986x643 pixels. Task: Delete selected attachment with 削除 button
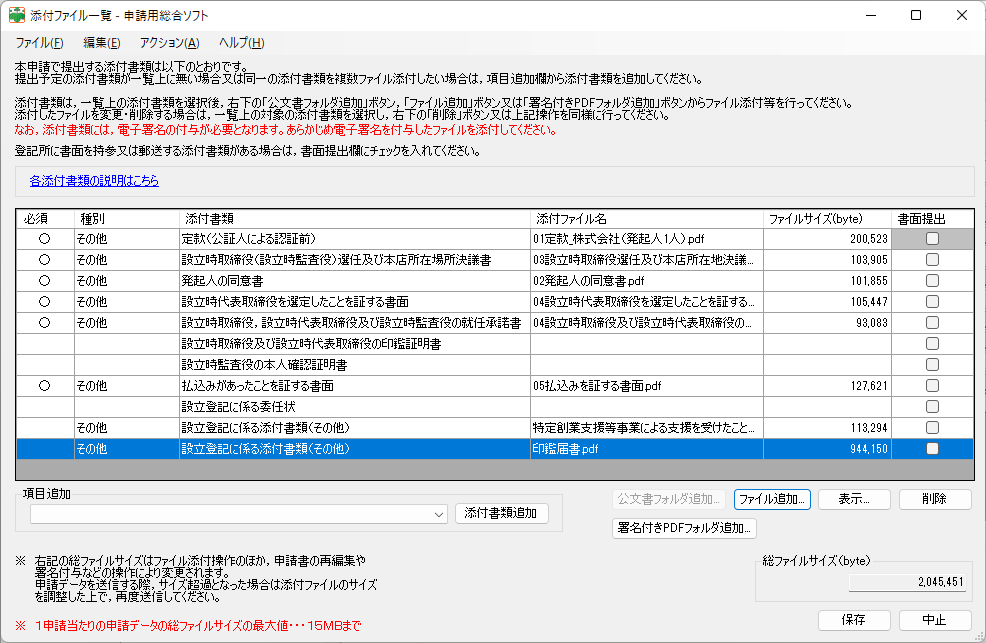935,499
